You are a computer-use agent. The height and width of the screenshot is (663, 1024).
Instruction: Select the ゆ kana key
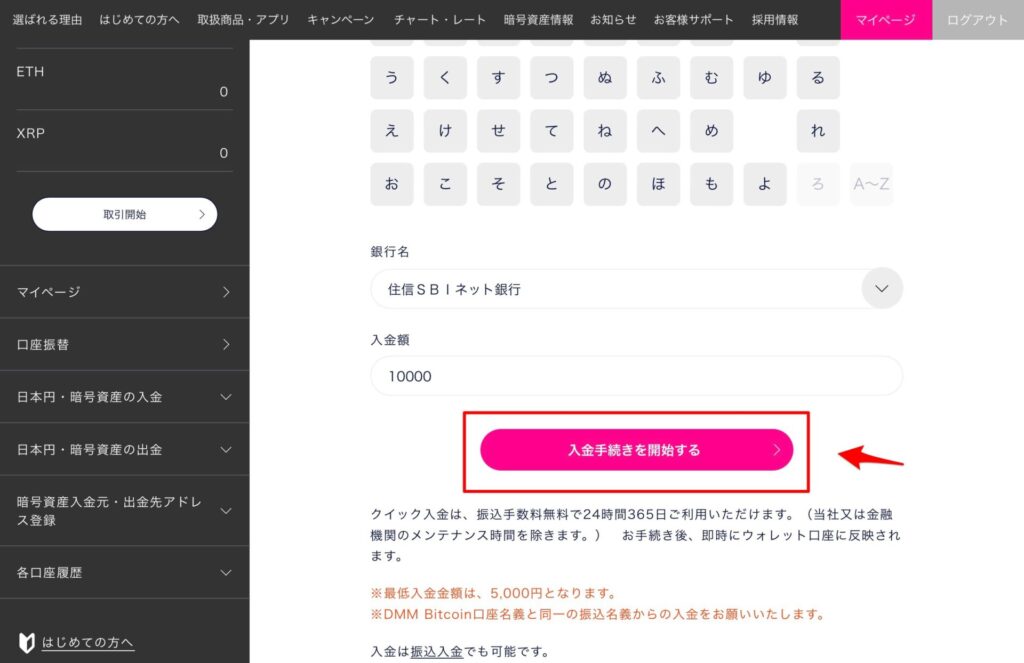(765, 78)
